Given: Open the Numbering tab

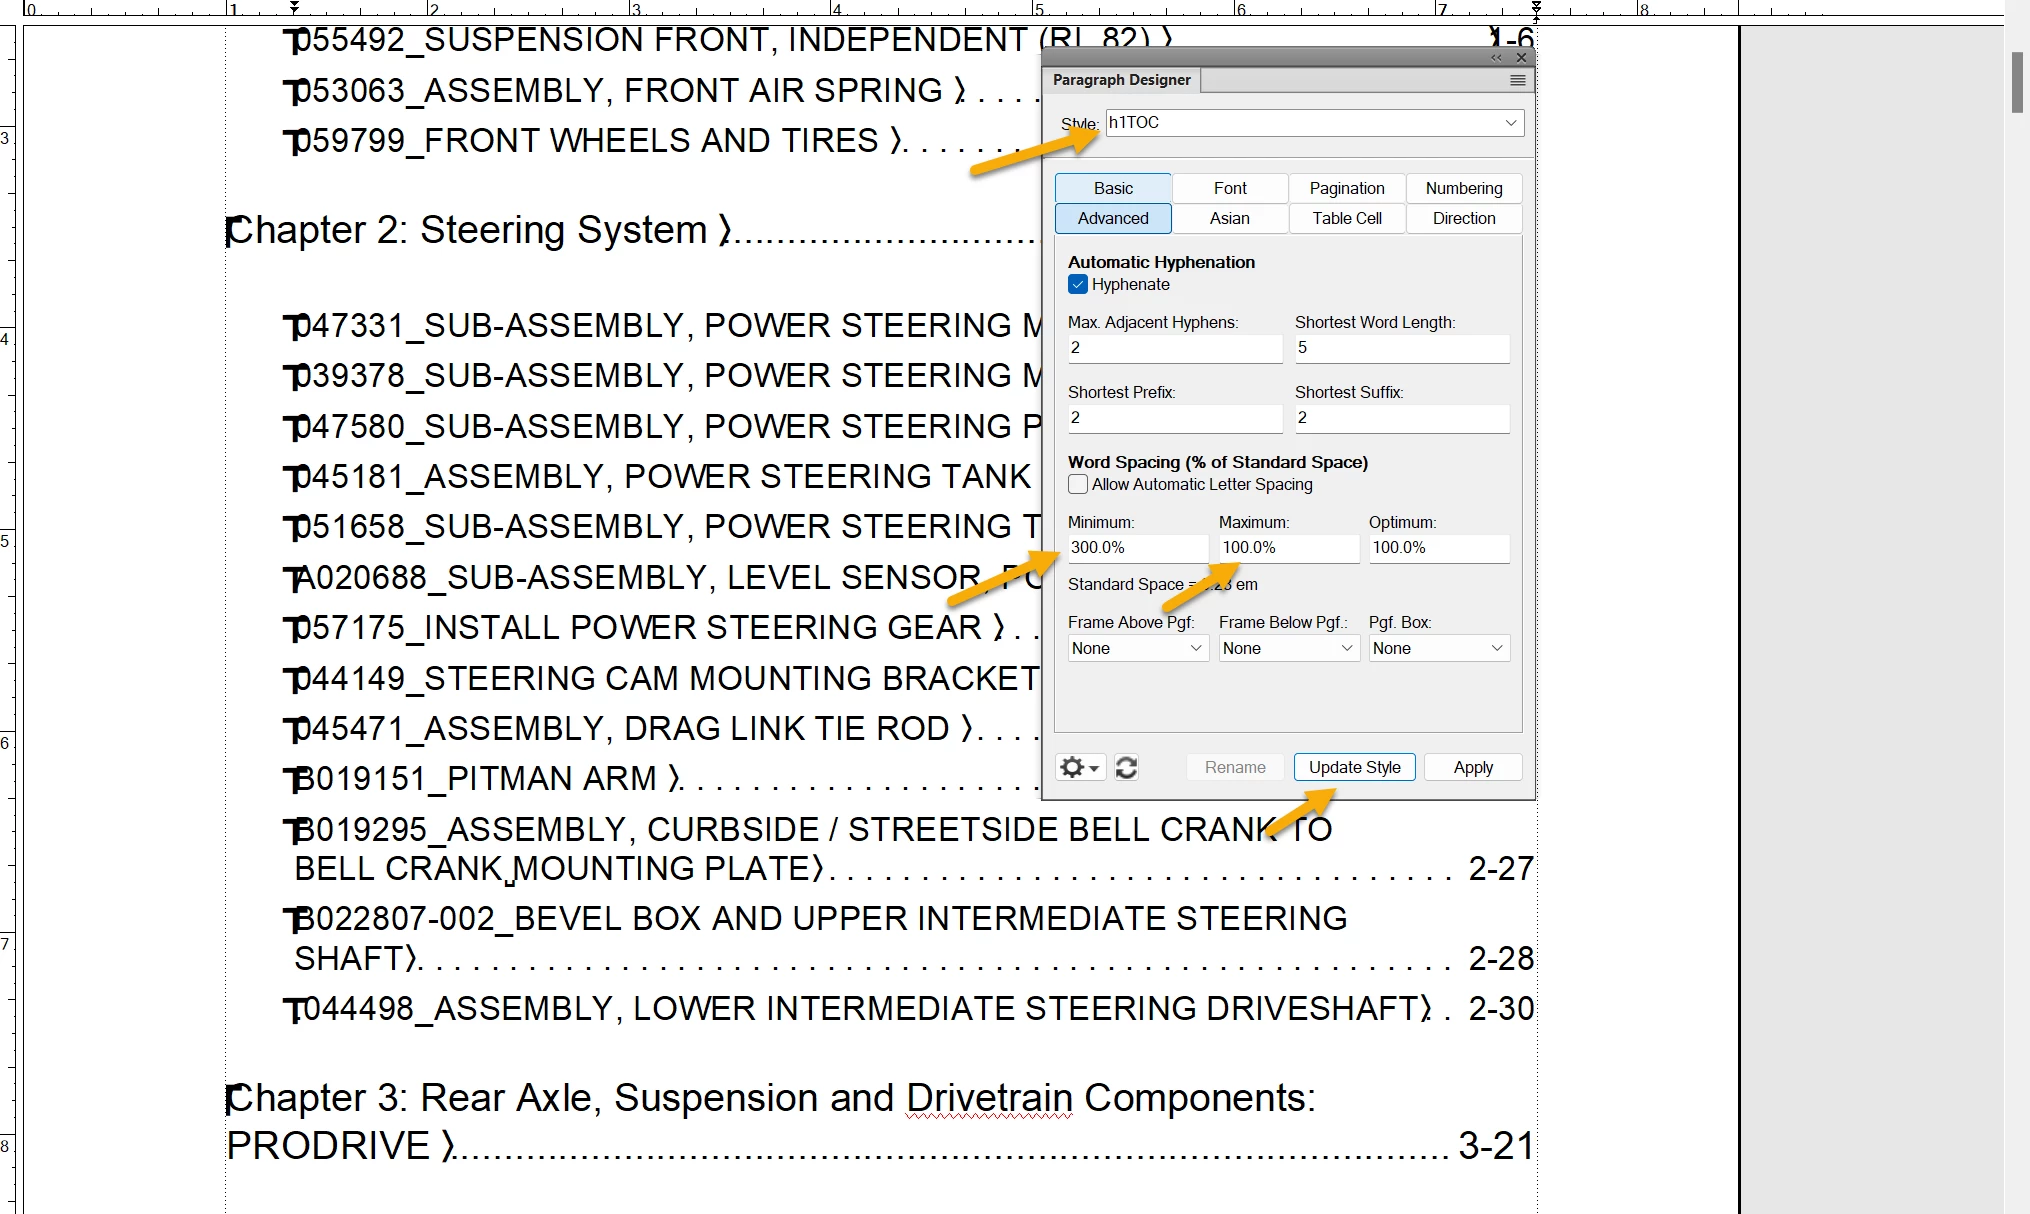Looking at the screenshot, I should (1464, 188).
